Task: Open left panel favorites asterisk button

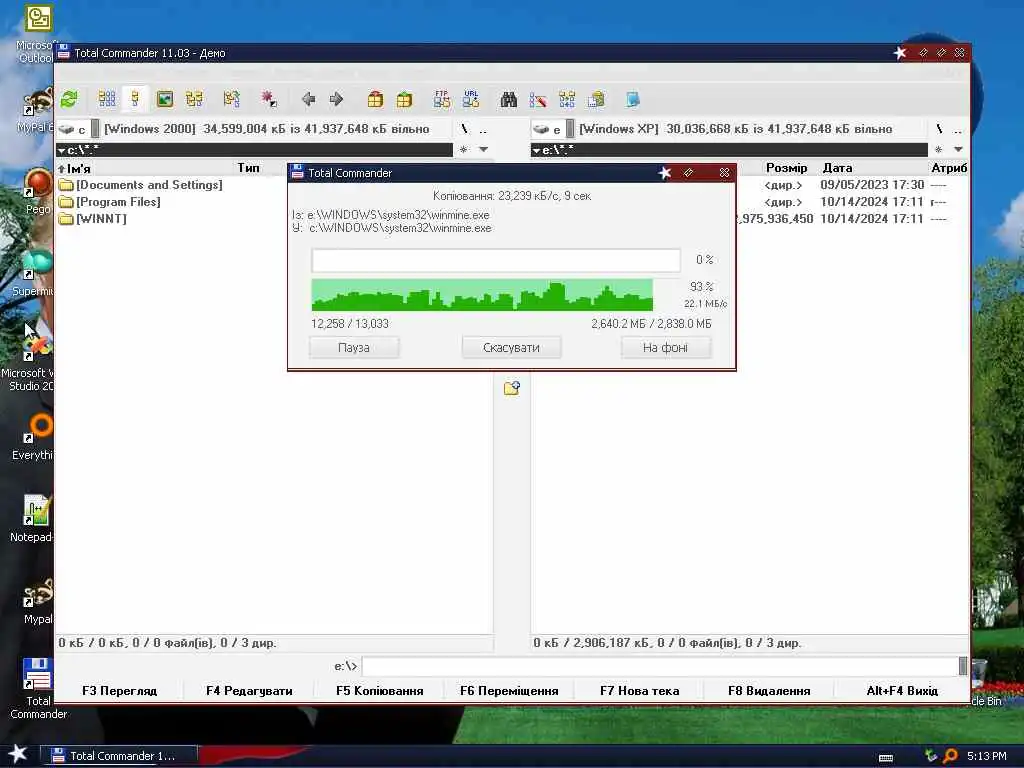Action: (464, 150)
